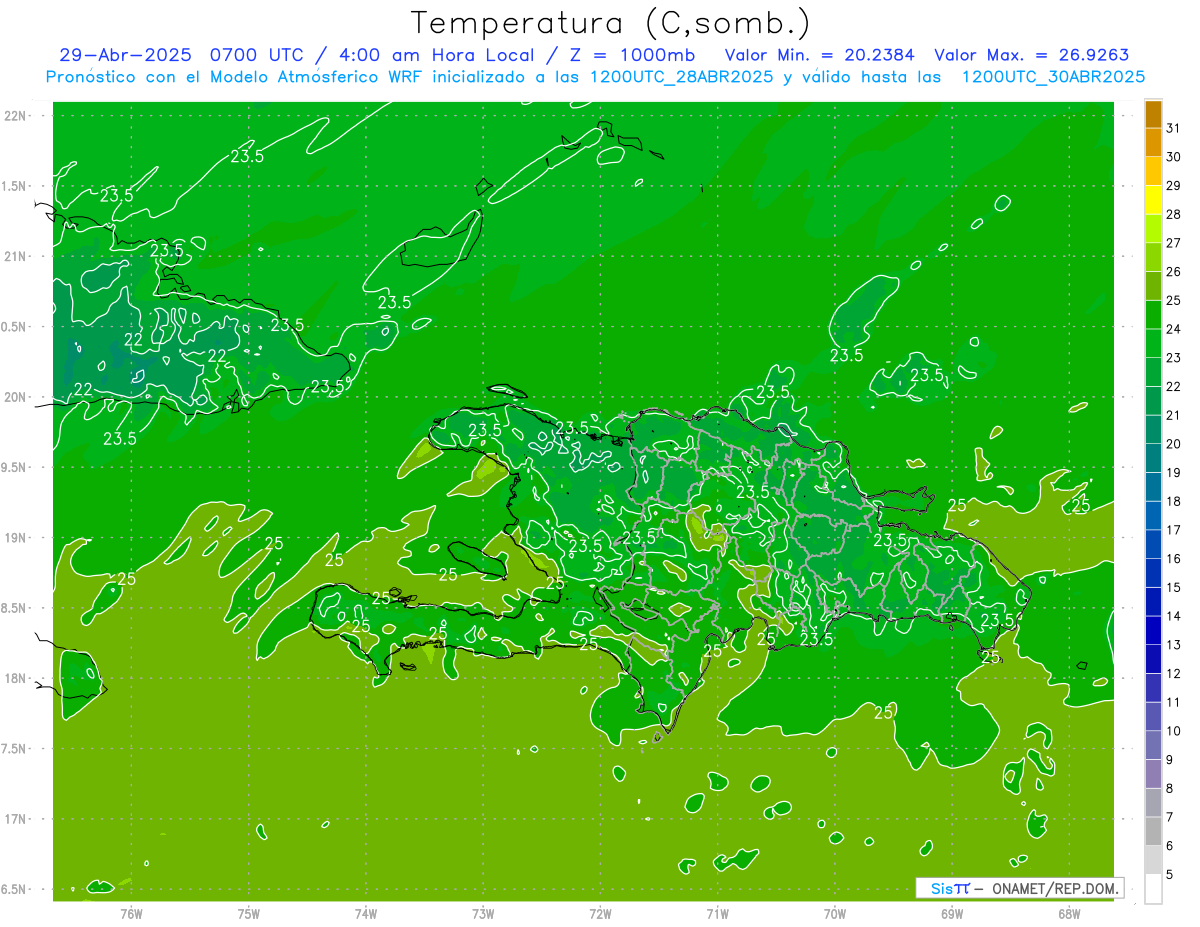The image size is (1200, 927).
Task: Click the "20N" latitude axis label
Action: click(x=16, y=397)
